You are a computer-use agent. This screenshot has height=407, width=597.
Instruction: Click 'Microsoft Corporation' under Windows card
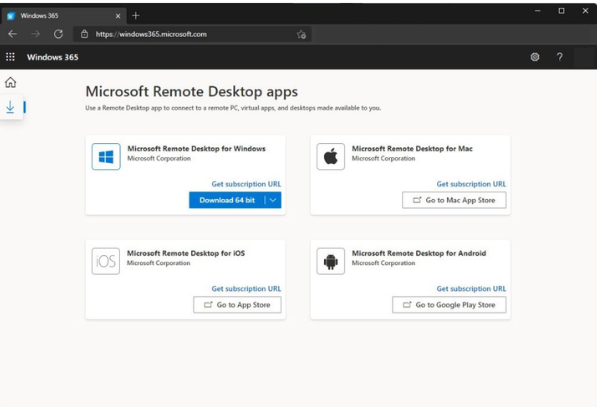(x=159, y=158)
